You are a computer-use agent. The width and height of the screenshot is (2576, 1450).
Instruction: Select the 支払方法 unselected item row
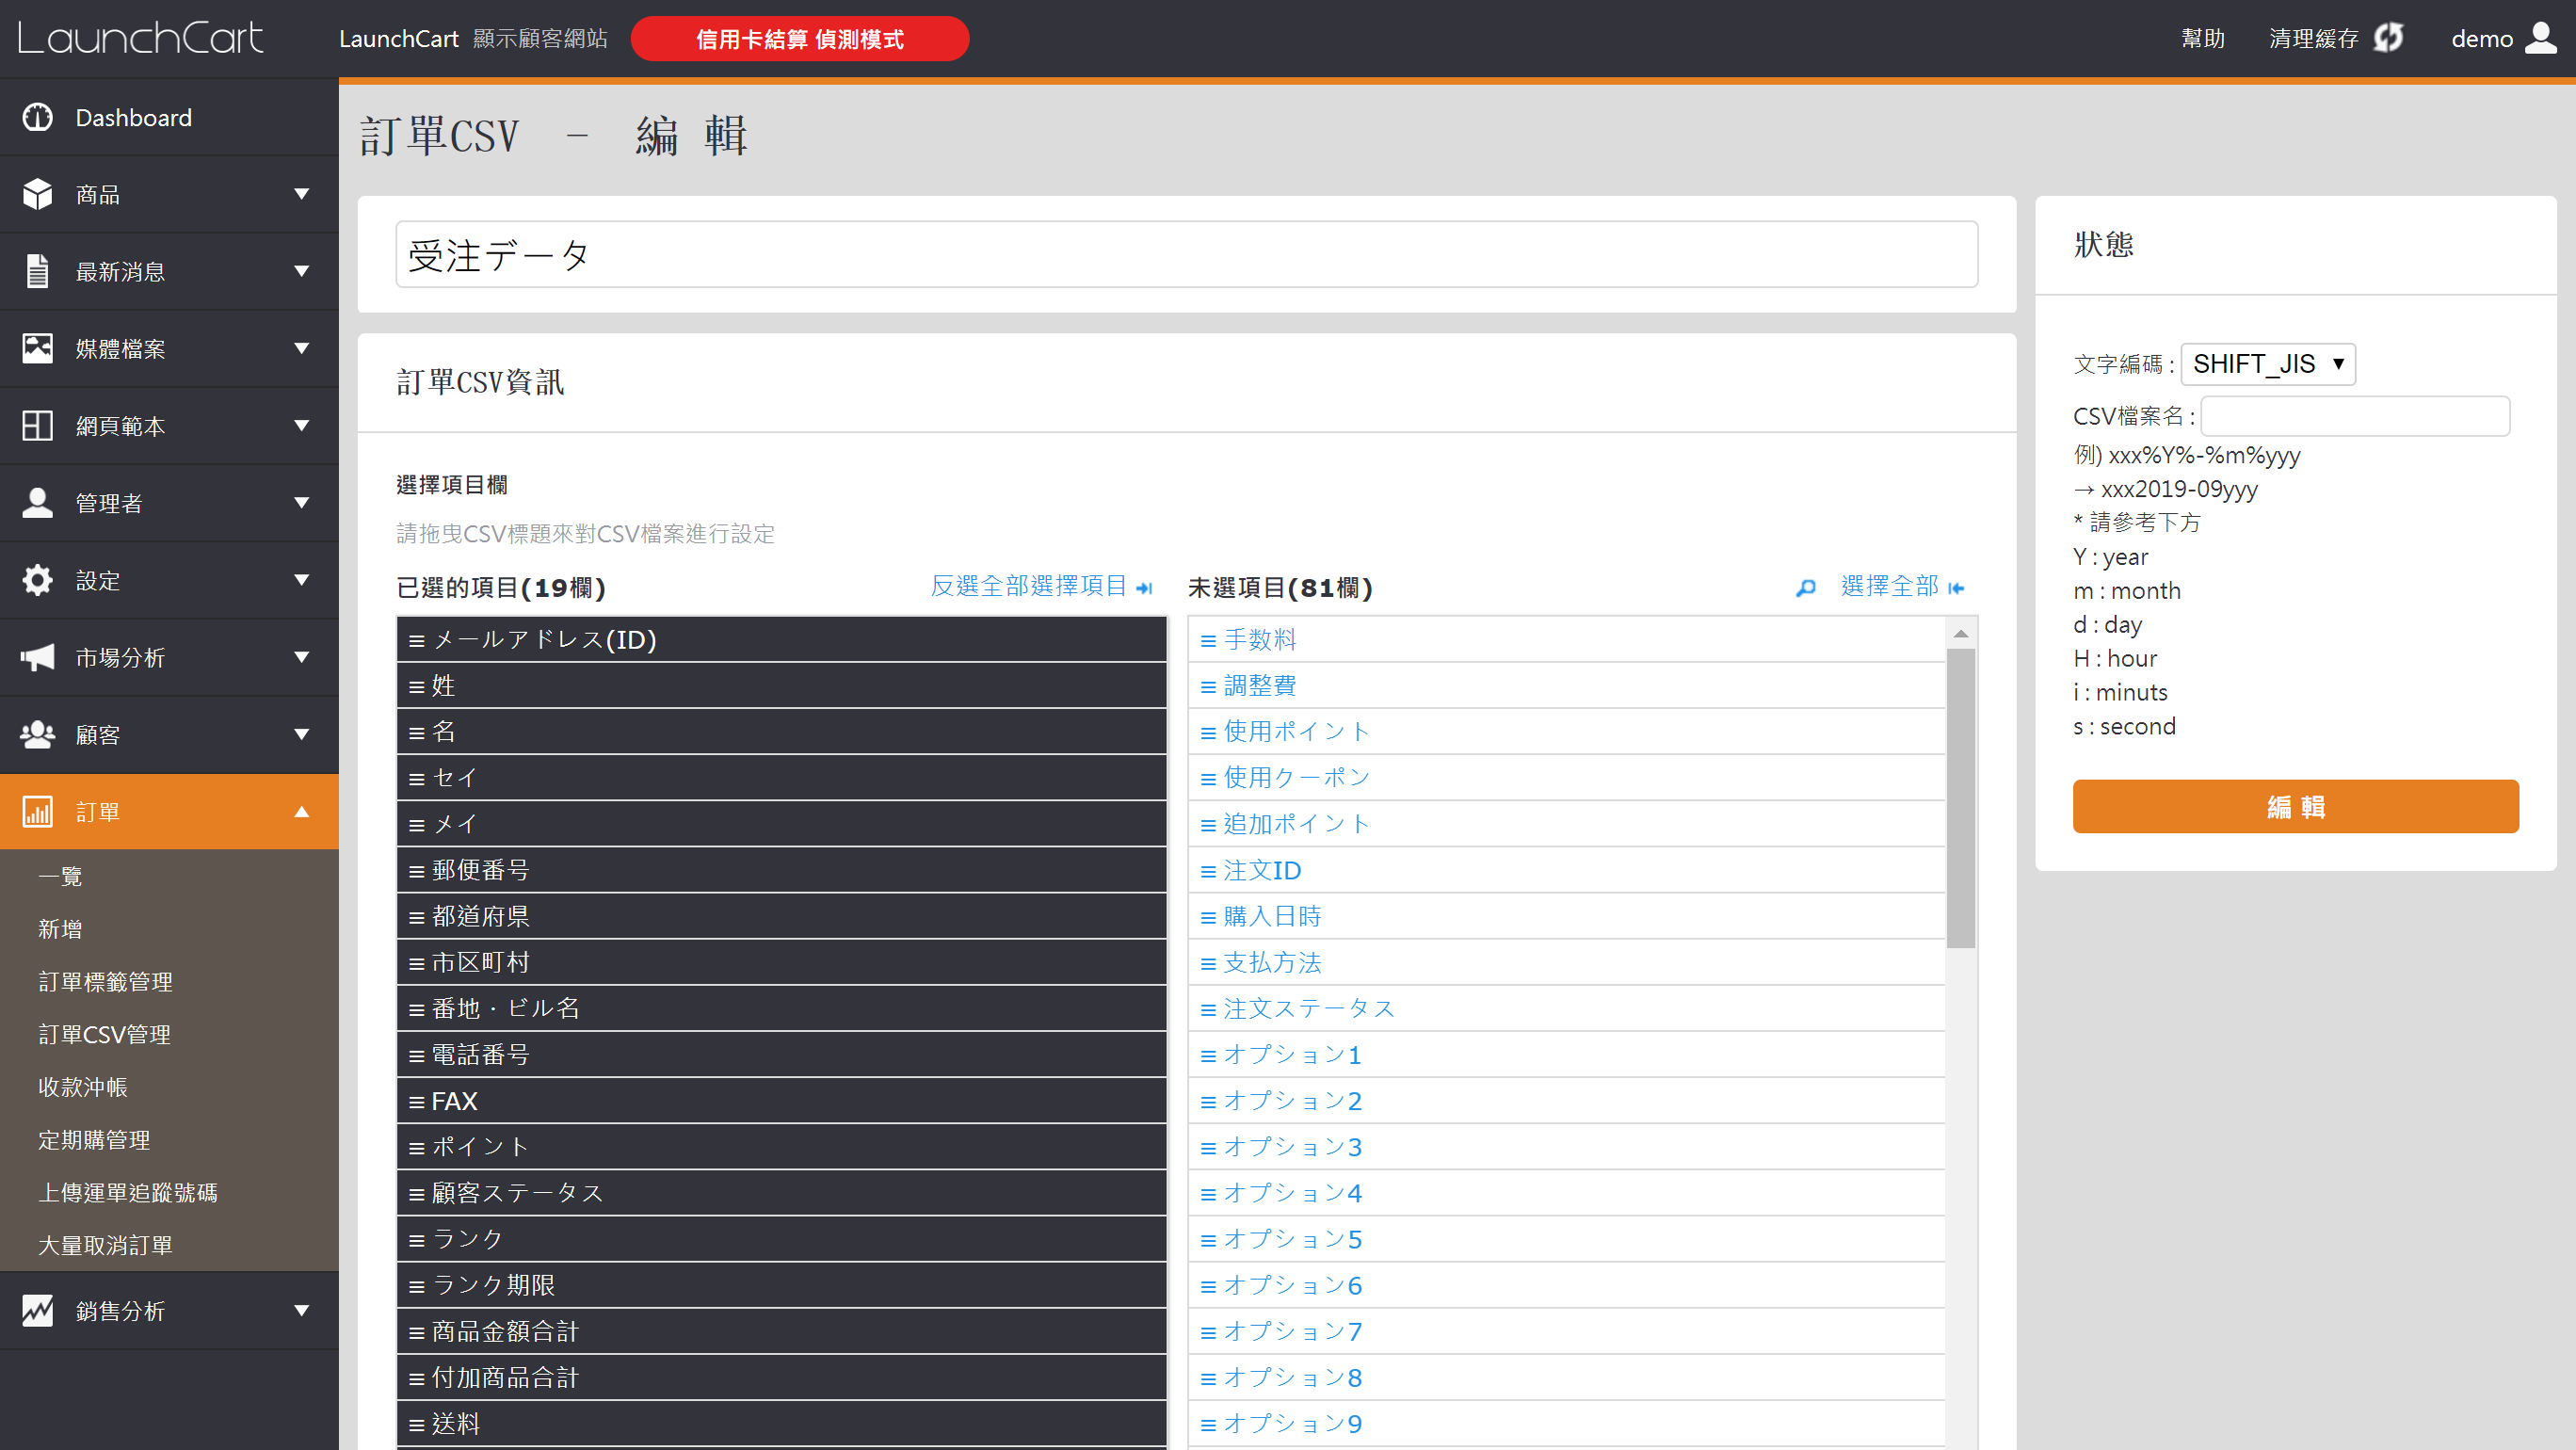pyautogui.click(x=1566, y=963)
